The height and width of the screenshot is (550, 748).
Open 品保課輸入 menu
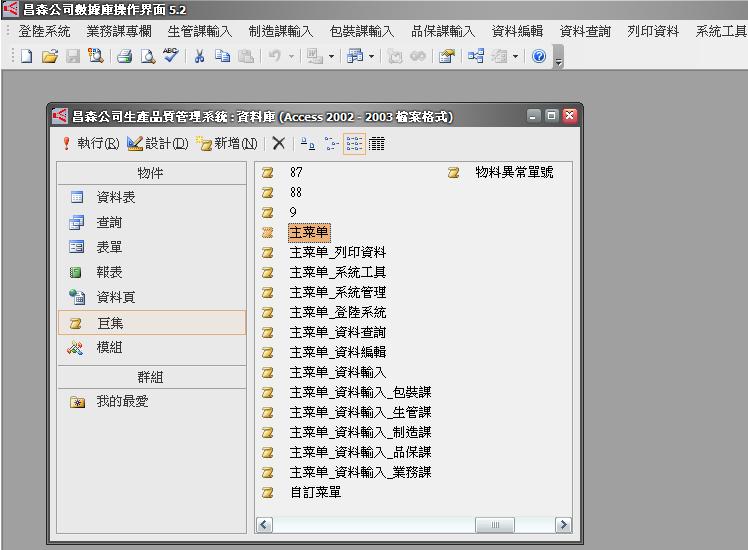point(443,31)
